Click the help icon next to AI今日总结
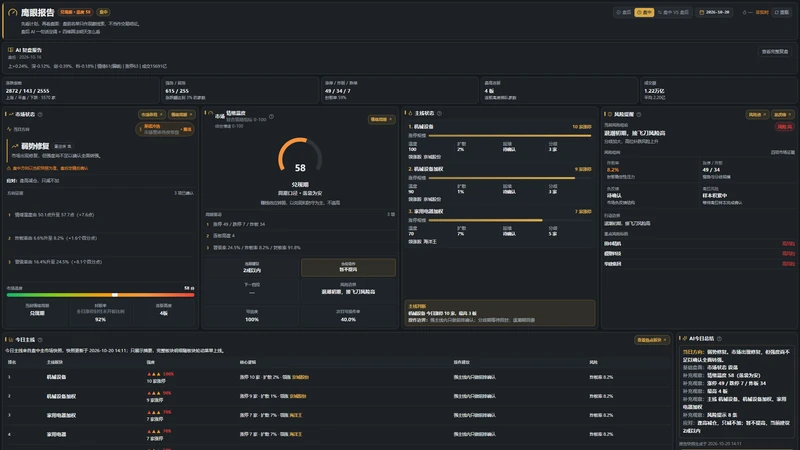The image size is (800, 450). pos(719,339)
